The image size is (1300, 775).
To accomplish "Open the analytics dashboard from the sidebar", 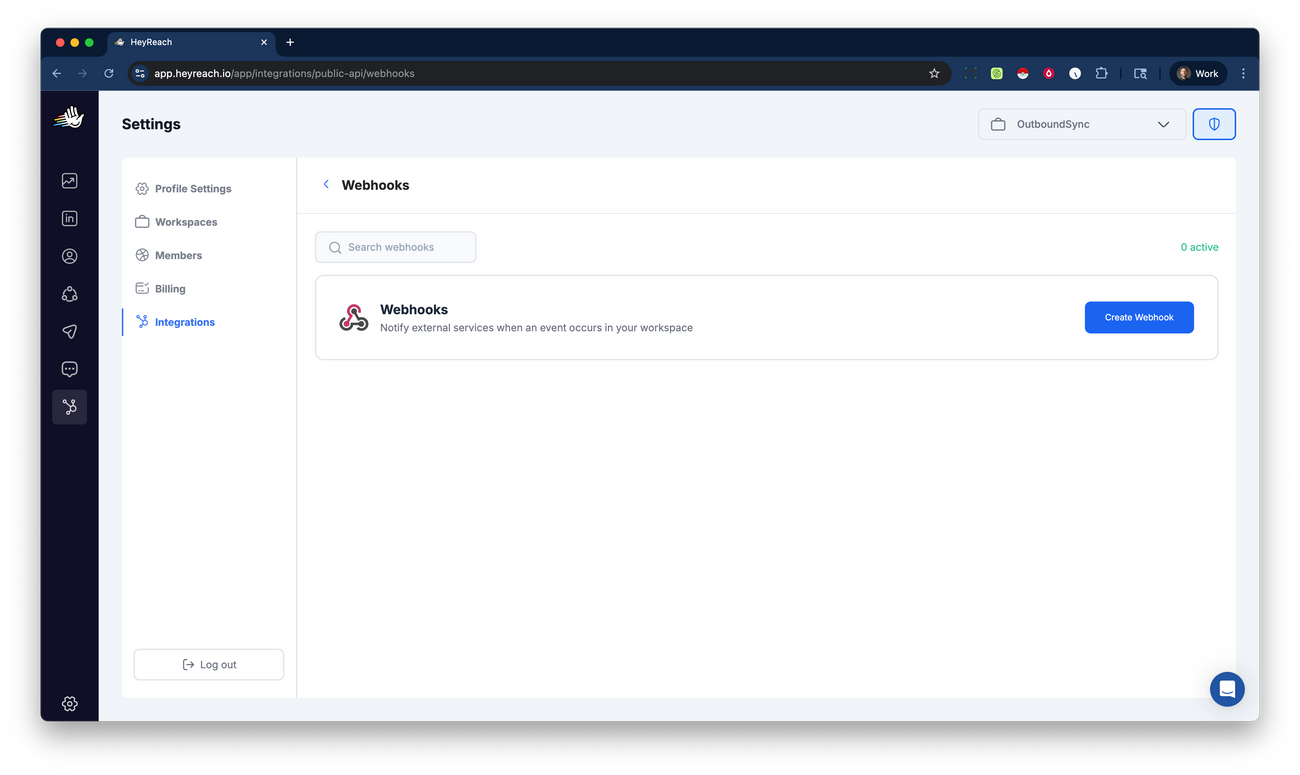I will [x=69, y=180].
